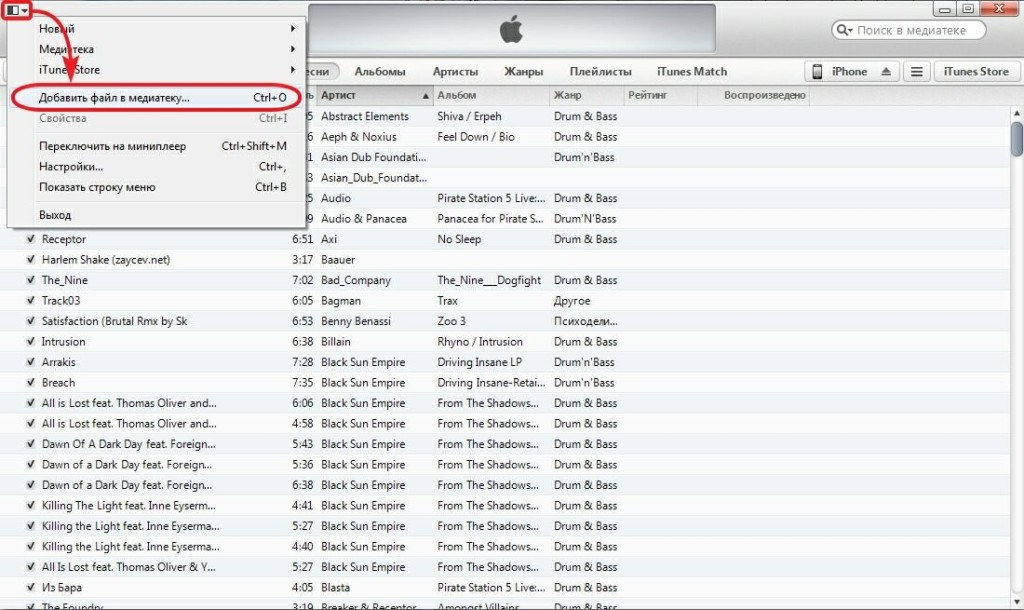Disable the Intrusion track checkbox
Viewport: 1024px width, 610px height.
point(30,342)
